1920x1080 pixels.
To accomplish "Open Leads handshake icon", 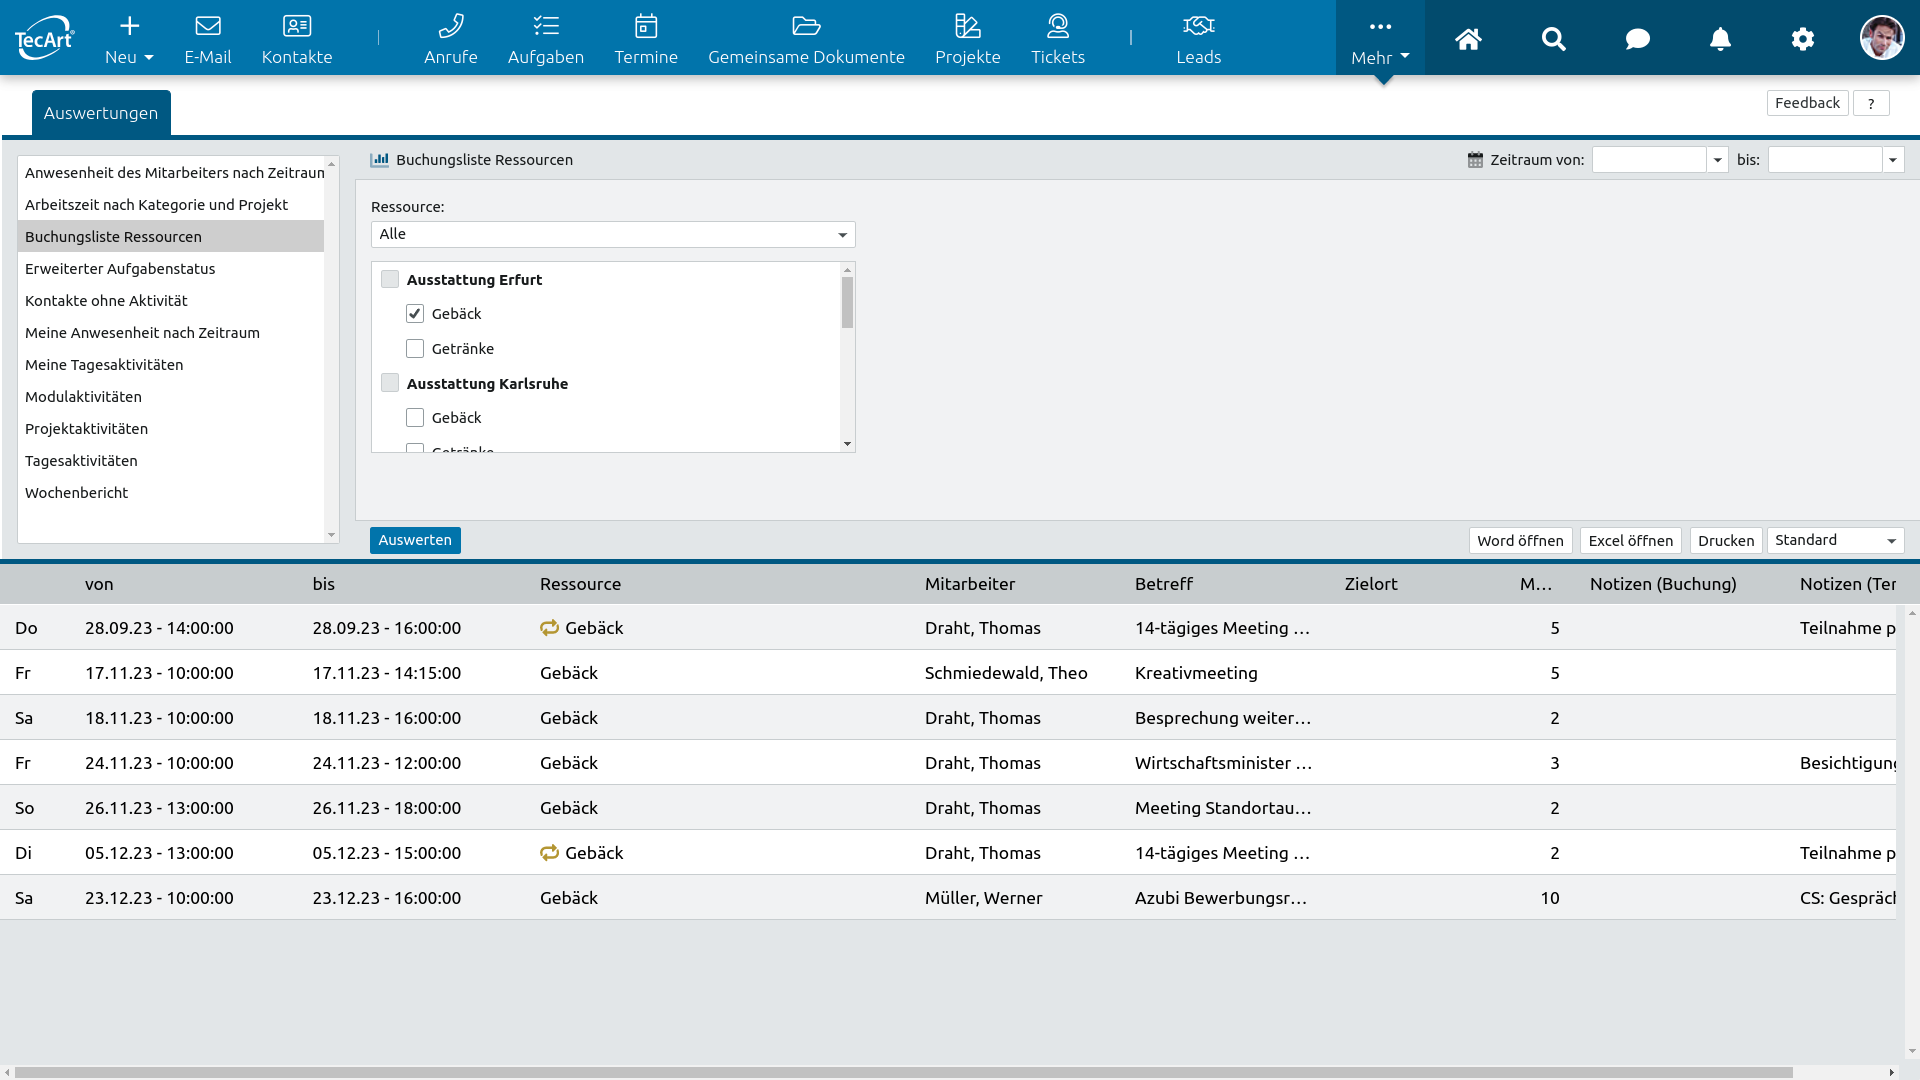I will (1198, 39).
